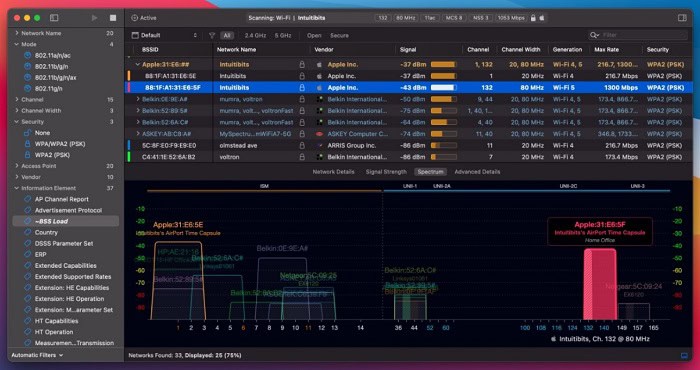
Task: Sort by the Signal column header
Action: click(x=408, y=50)
